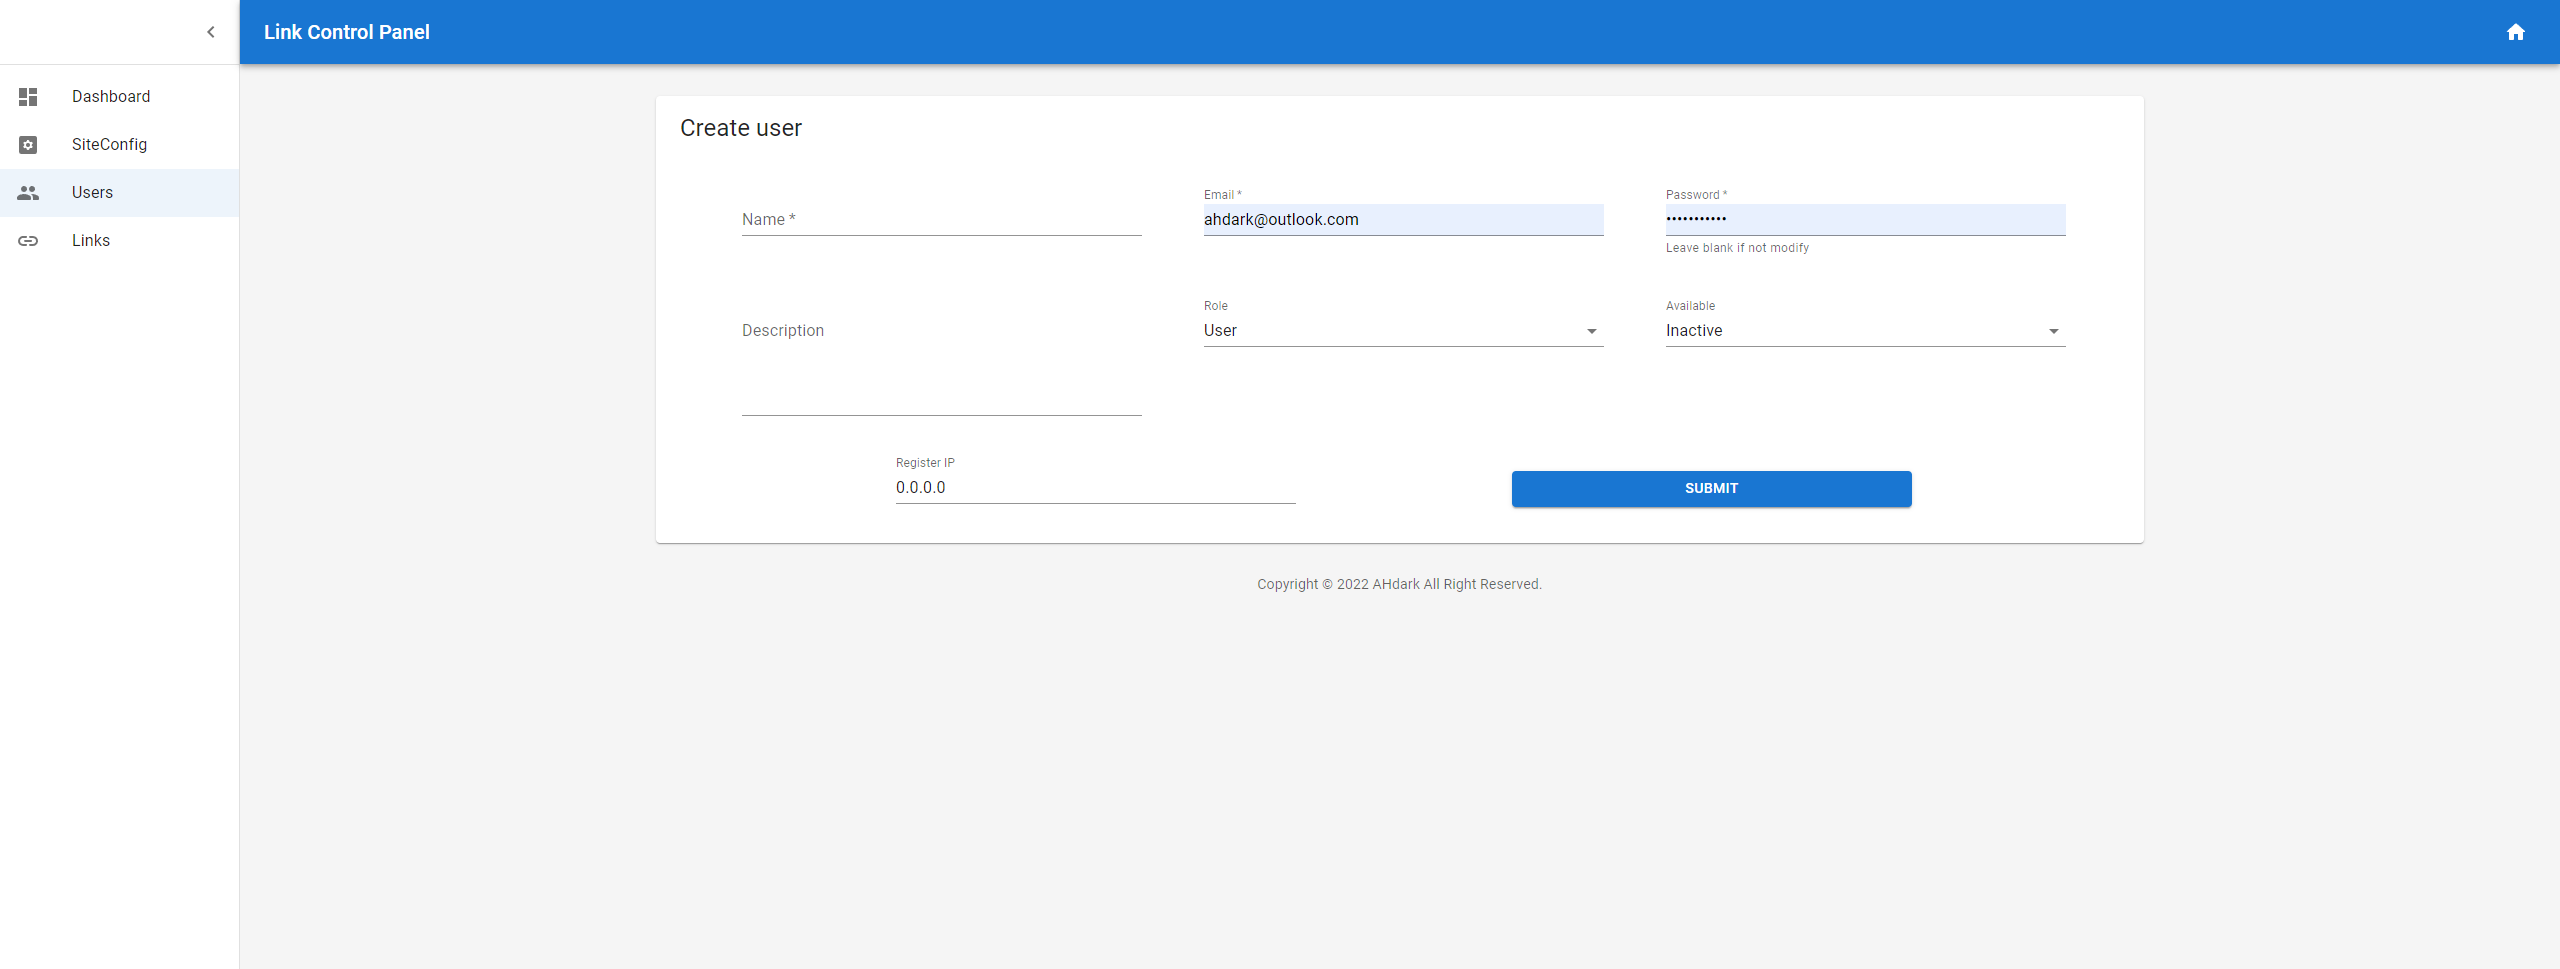Click the Users people icon
The width and height of the screenshot is (2560, 969).
(28, 193)
